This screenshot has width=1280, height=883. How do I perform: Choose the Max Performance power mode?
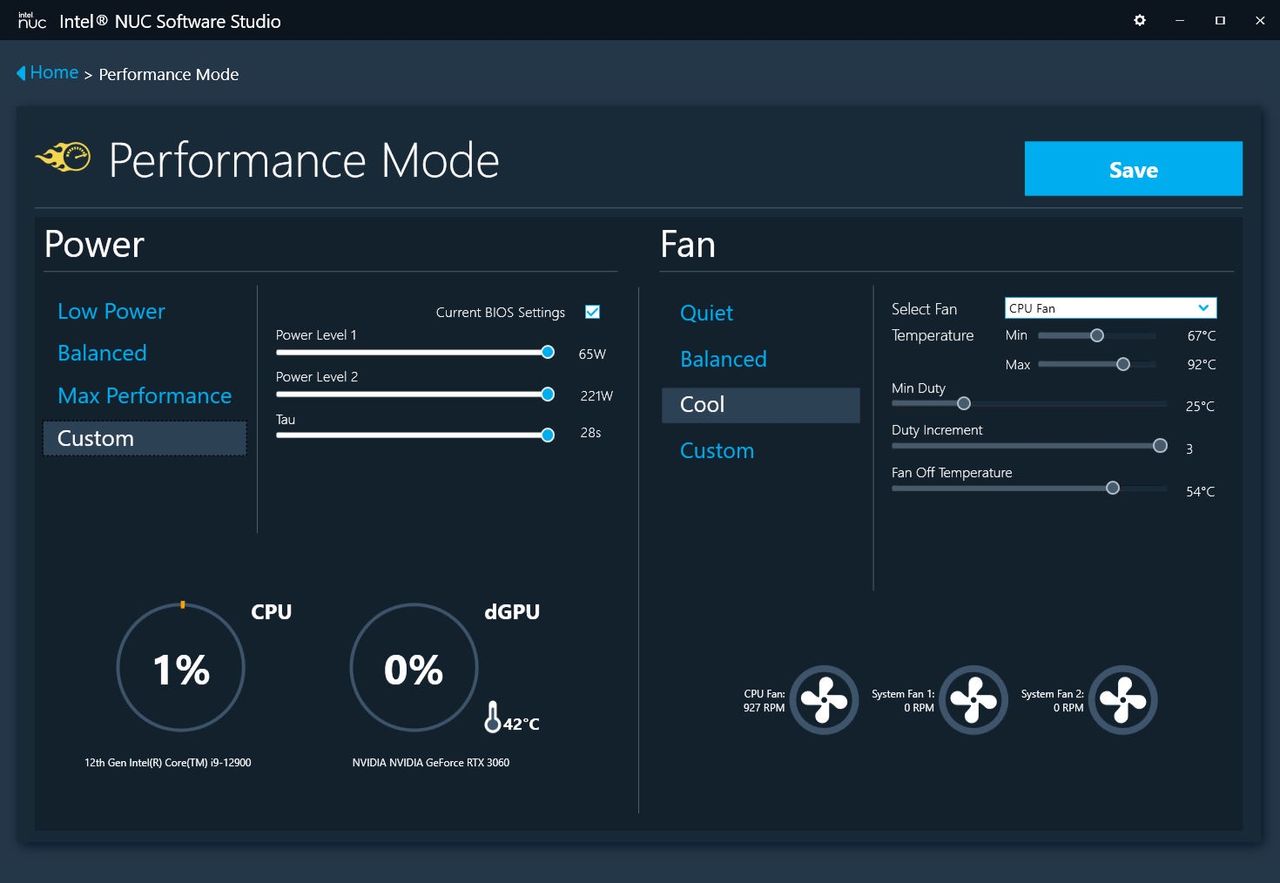point(144,396)
